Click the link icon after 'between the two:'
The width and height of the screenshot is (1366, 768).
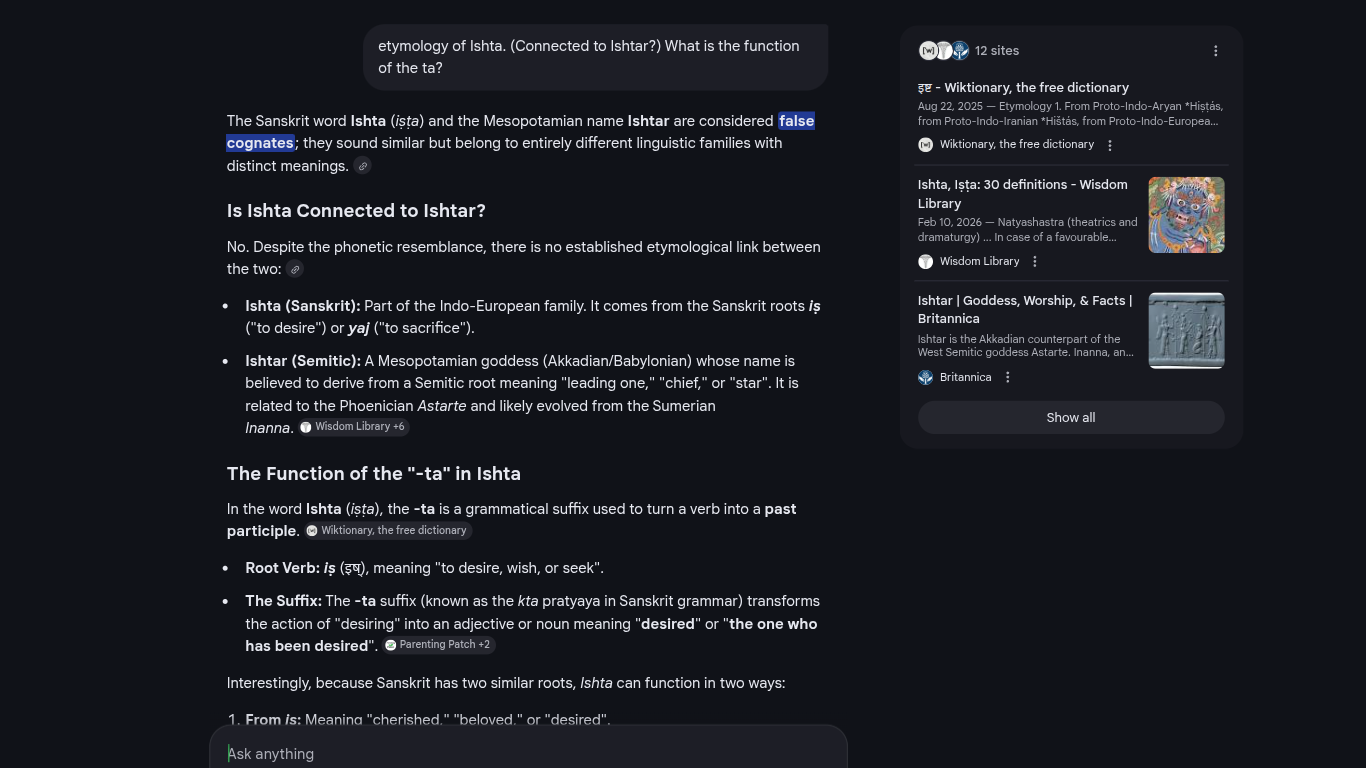click(295, 269)
